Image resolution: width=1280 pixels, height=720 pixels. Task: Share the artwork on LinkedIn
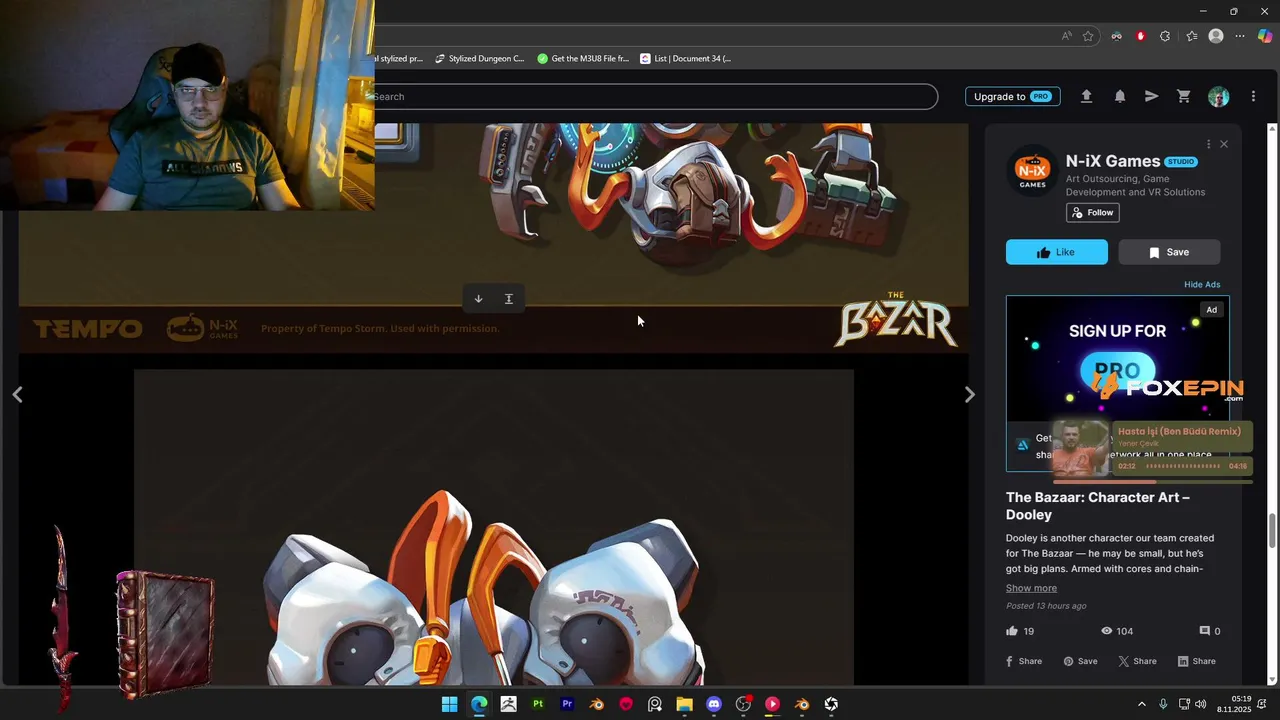(x=1197, y=661)
